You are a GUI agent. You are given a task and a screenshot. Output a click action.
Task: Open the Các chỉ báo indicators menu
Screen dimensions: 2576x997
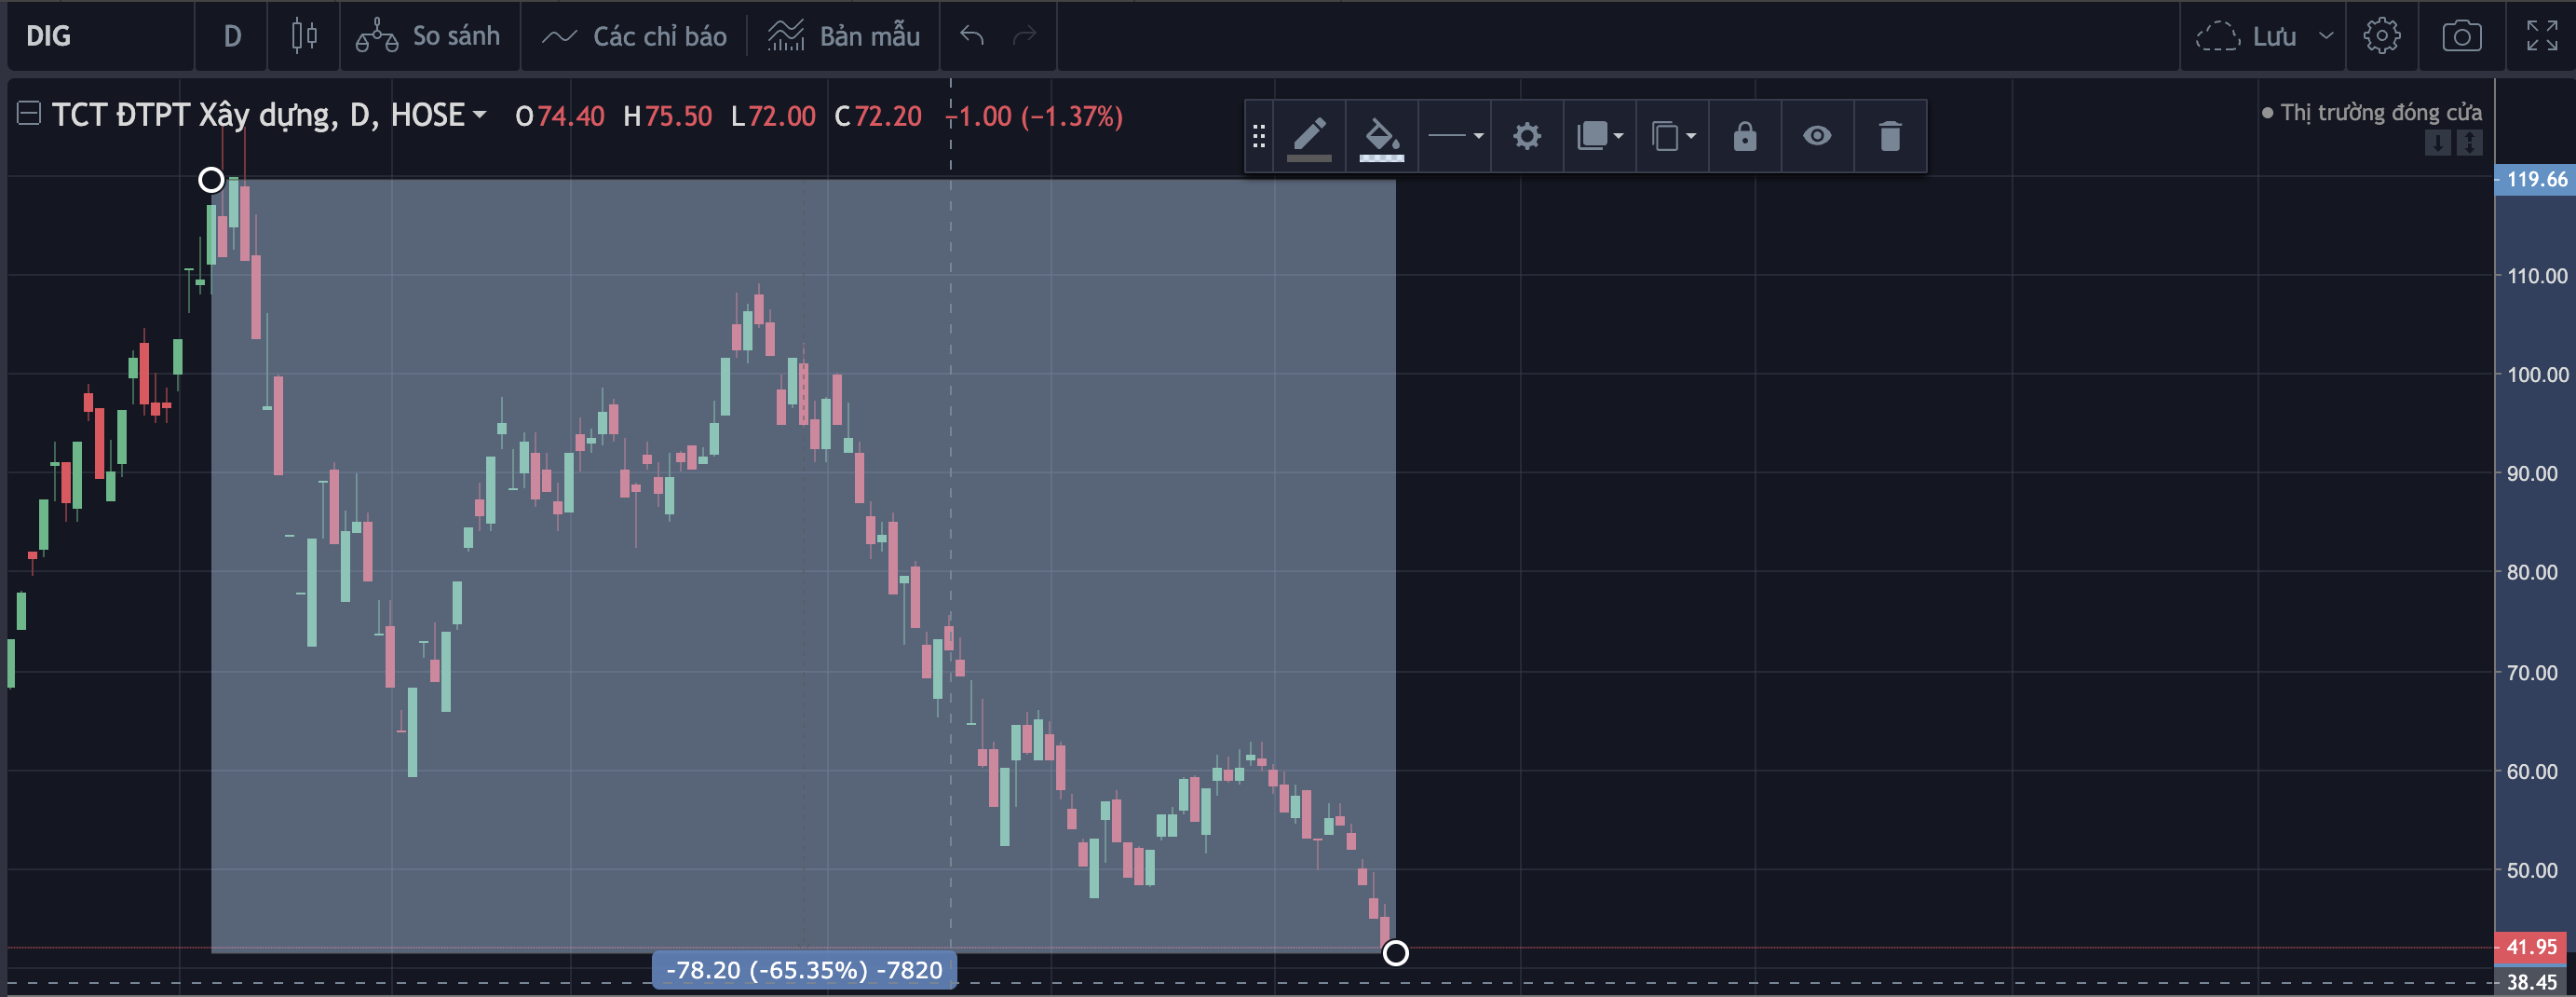tap(634, 36)
